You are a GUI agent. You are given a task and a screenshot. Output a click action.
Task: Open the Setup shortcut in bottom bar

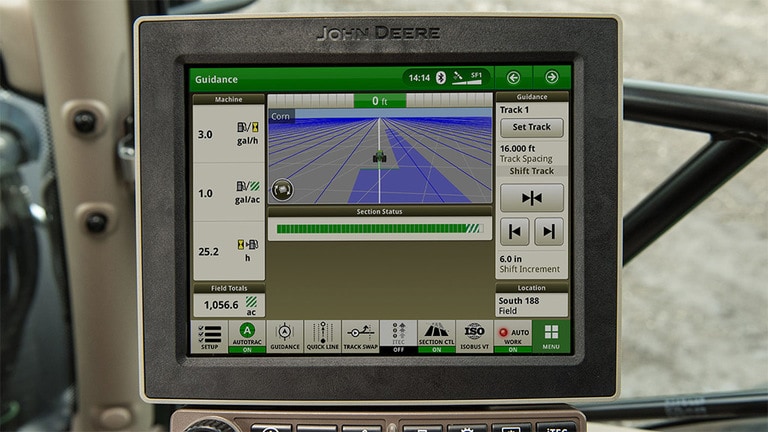(209, 336)
